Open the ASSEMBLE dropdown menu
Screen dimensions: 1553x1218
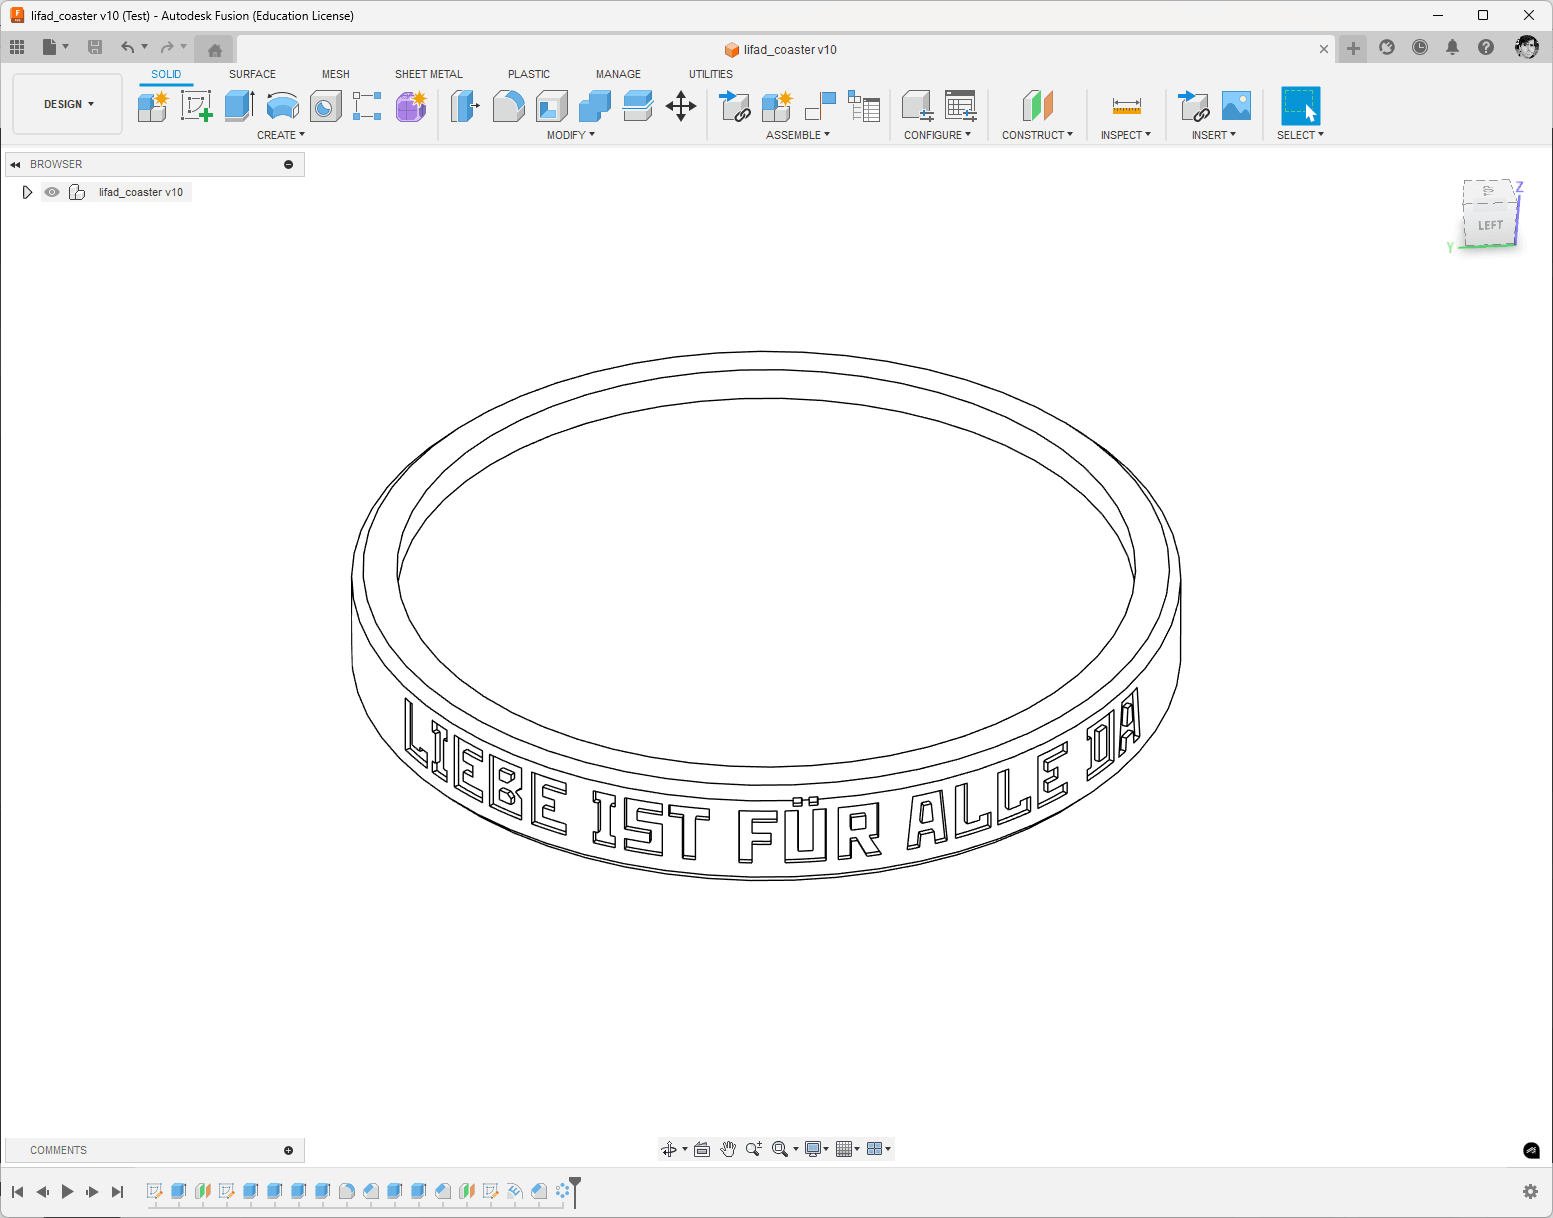point(798,135)
